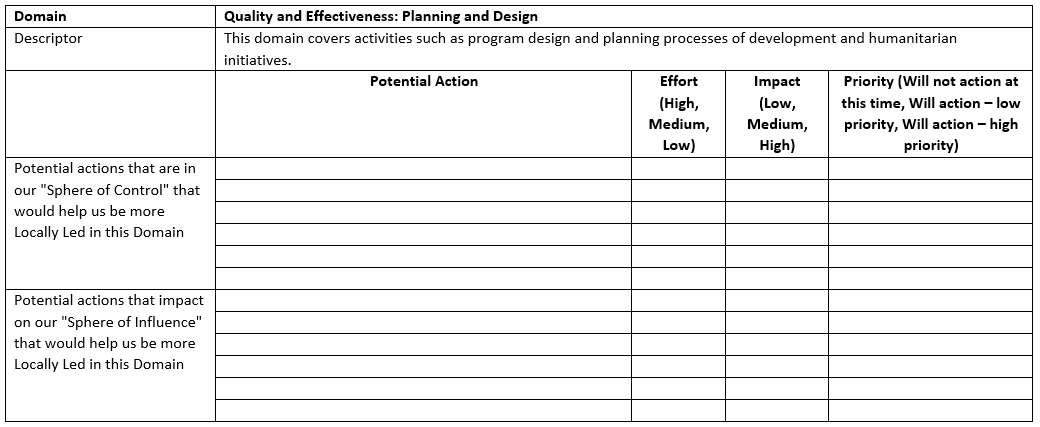Image resolution: width=1040 pixels, height=427 pixels.
Task: Click first Priority cell in Sphere of Influence section
Action: (x=929, y=300)
